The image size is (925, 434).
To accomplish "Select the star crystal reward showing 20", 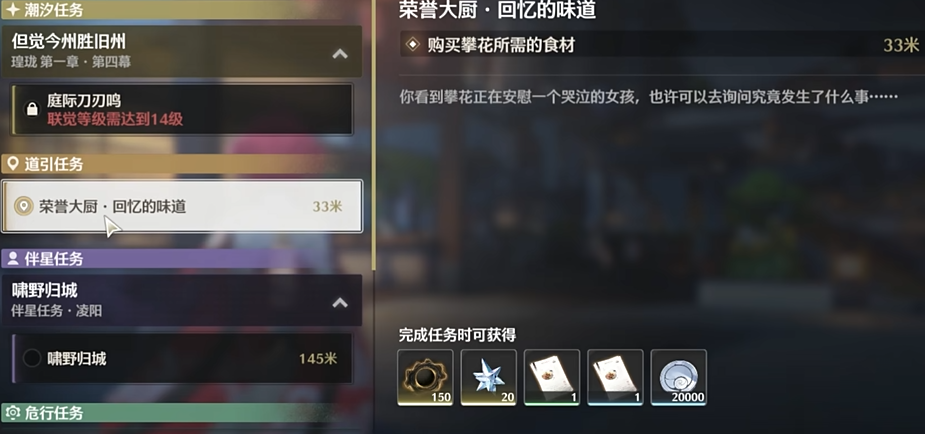I will click(488, 377).
